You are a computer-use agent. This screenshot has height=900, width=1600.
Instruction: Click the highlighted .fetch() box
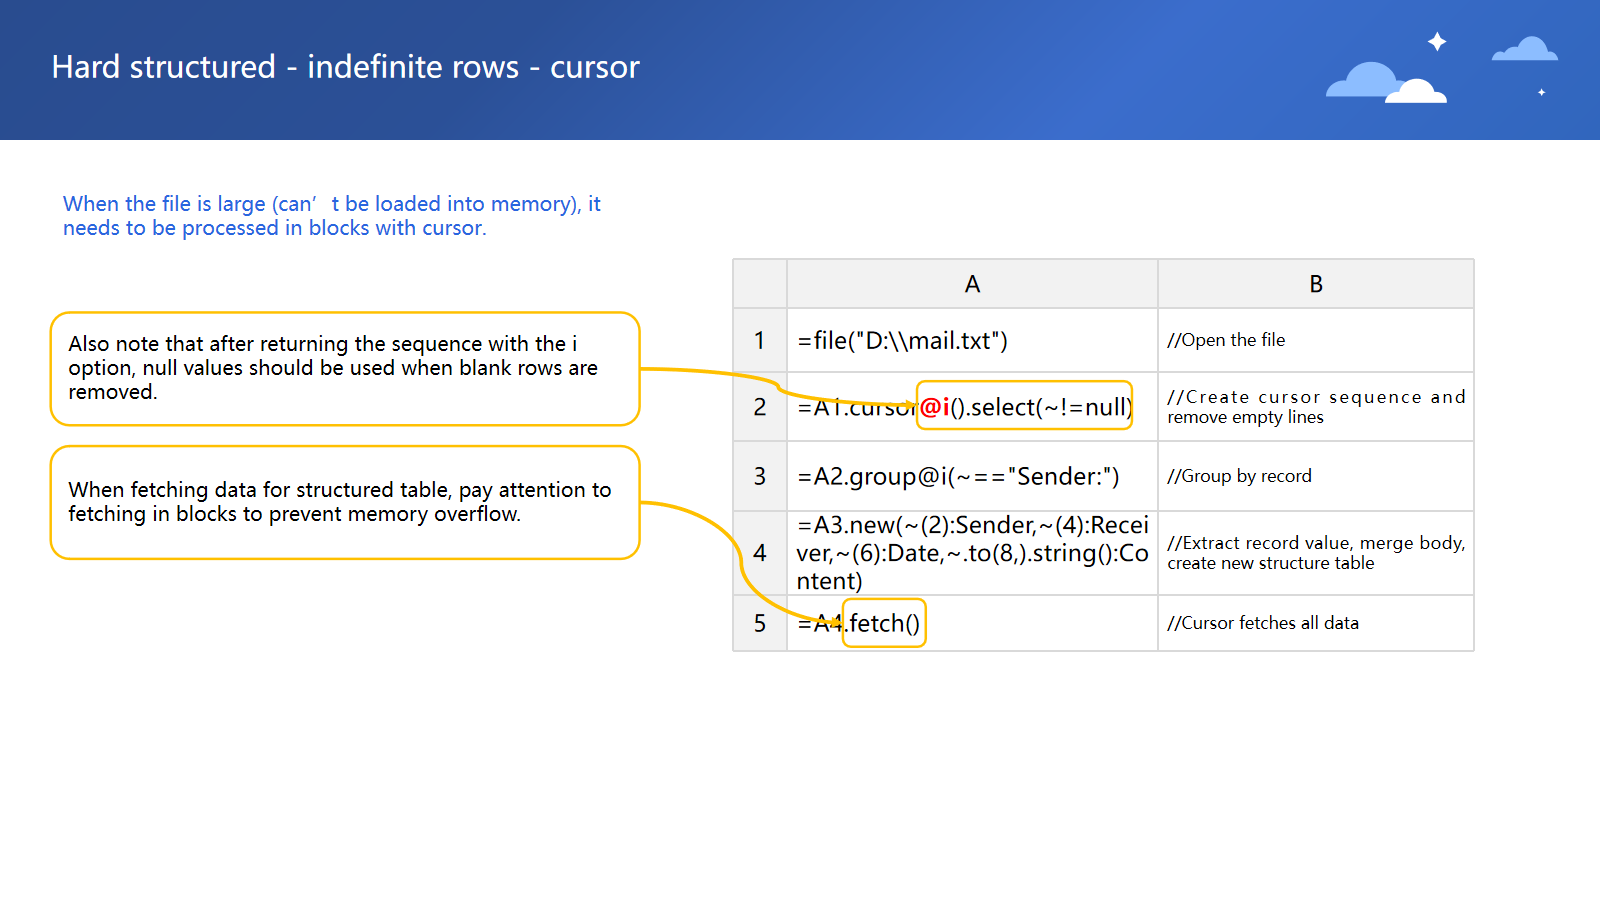[x=884, y=623]
